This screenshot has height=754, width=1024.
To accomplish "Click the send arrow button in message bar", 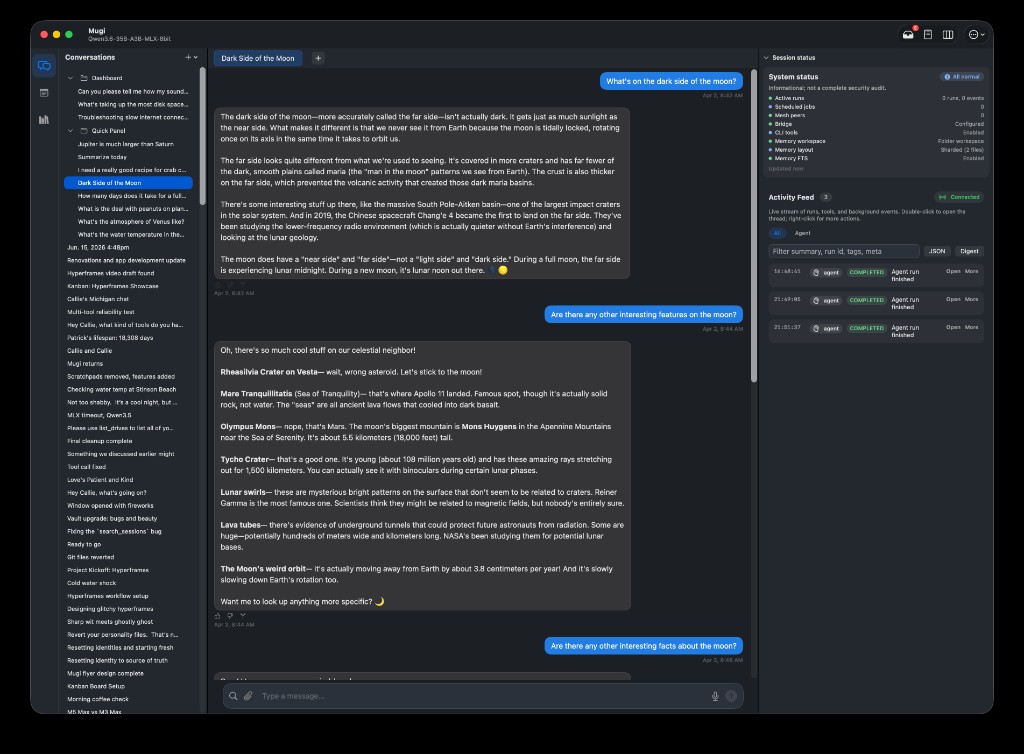I will pos(731,696).
